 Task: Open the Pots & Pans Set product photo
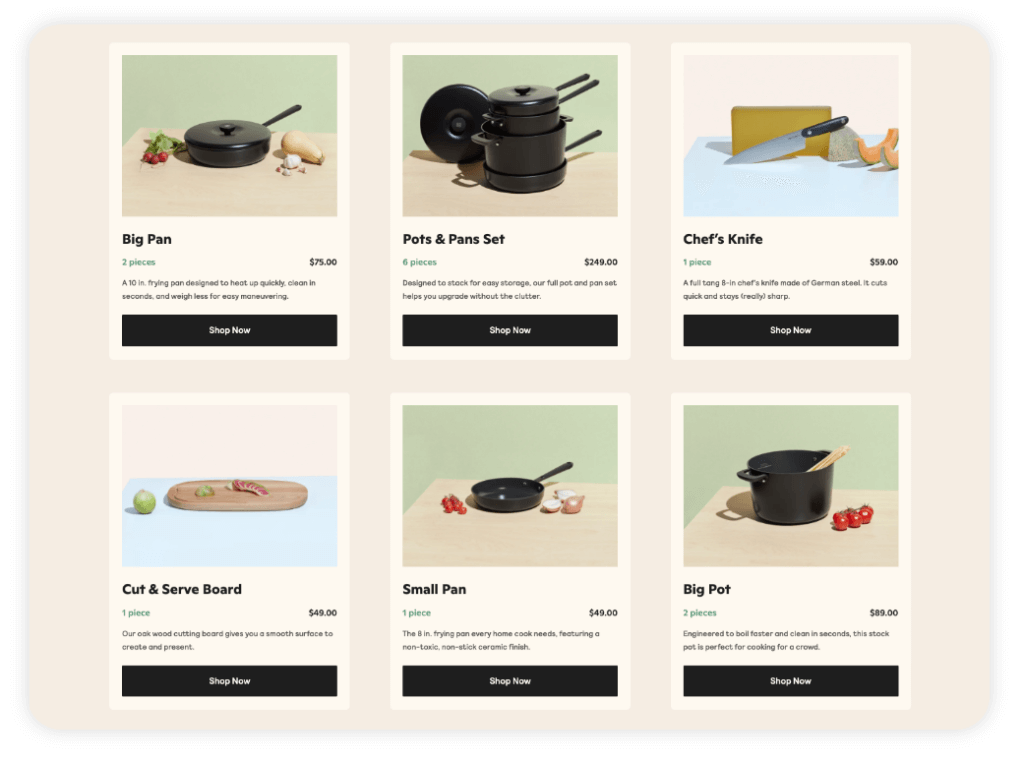pos(509,136)
